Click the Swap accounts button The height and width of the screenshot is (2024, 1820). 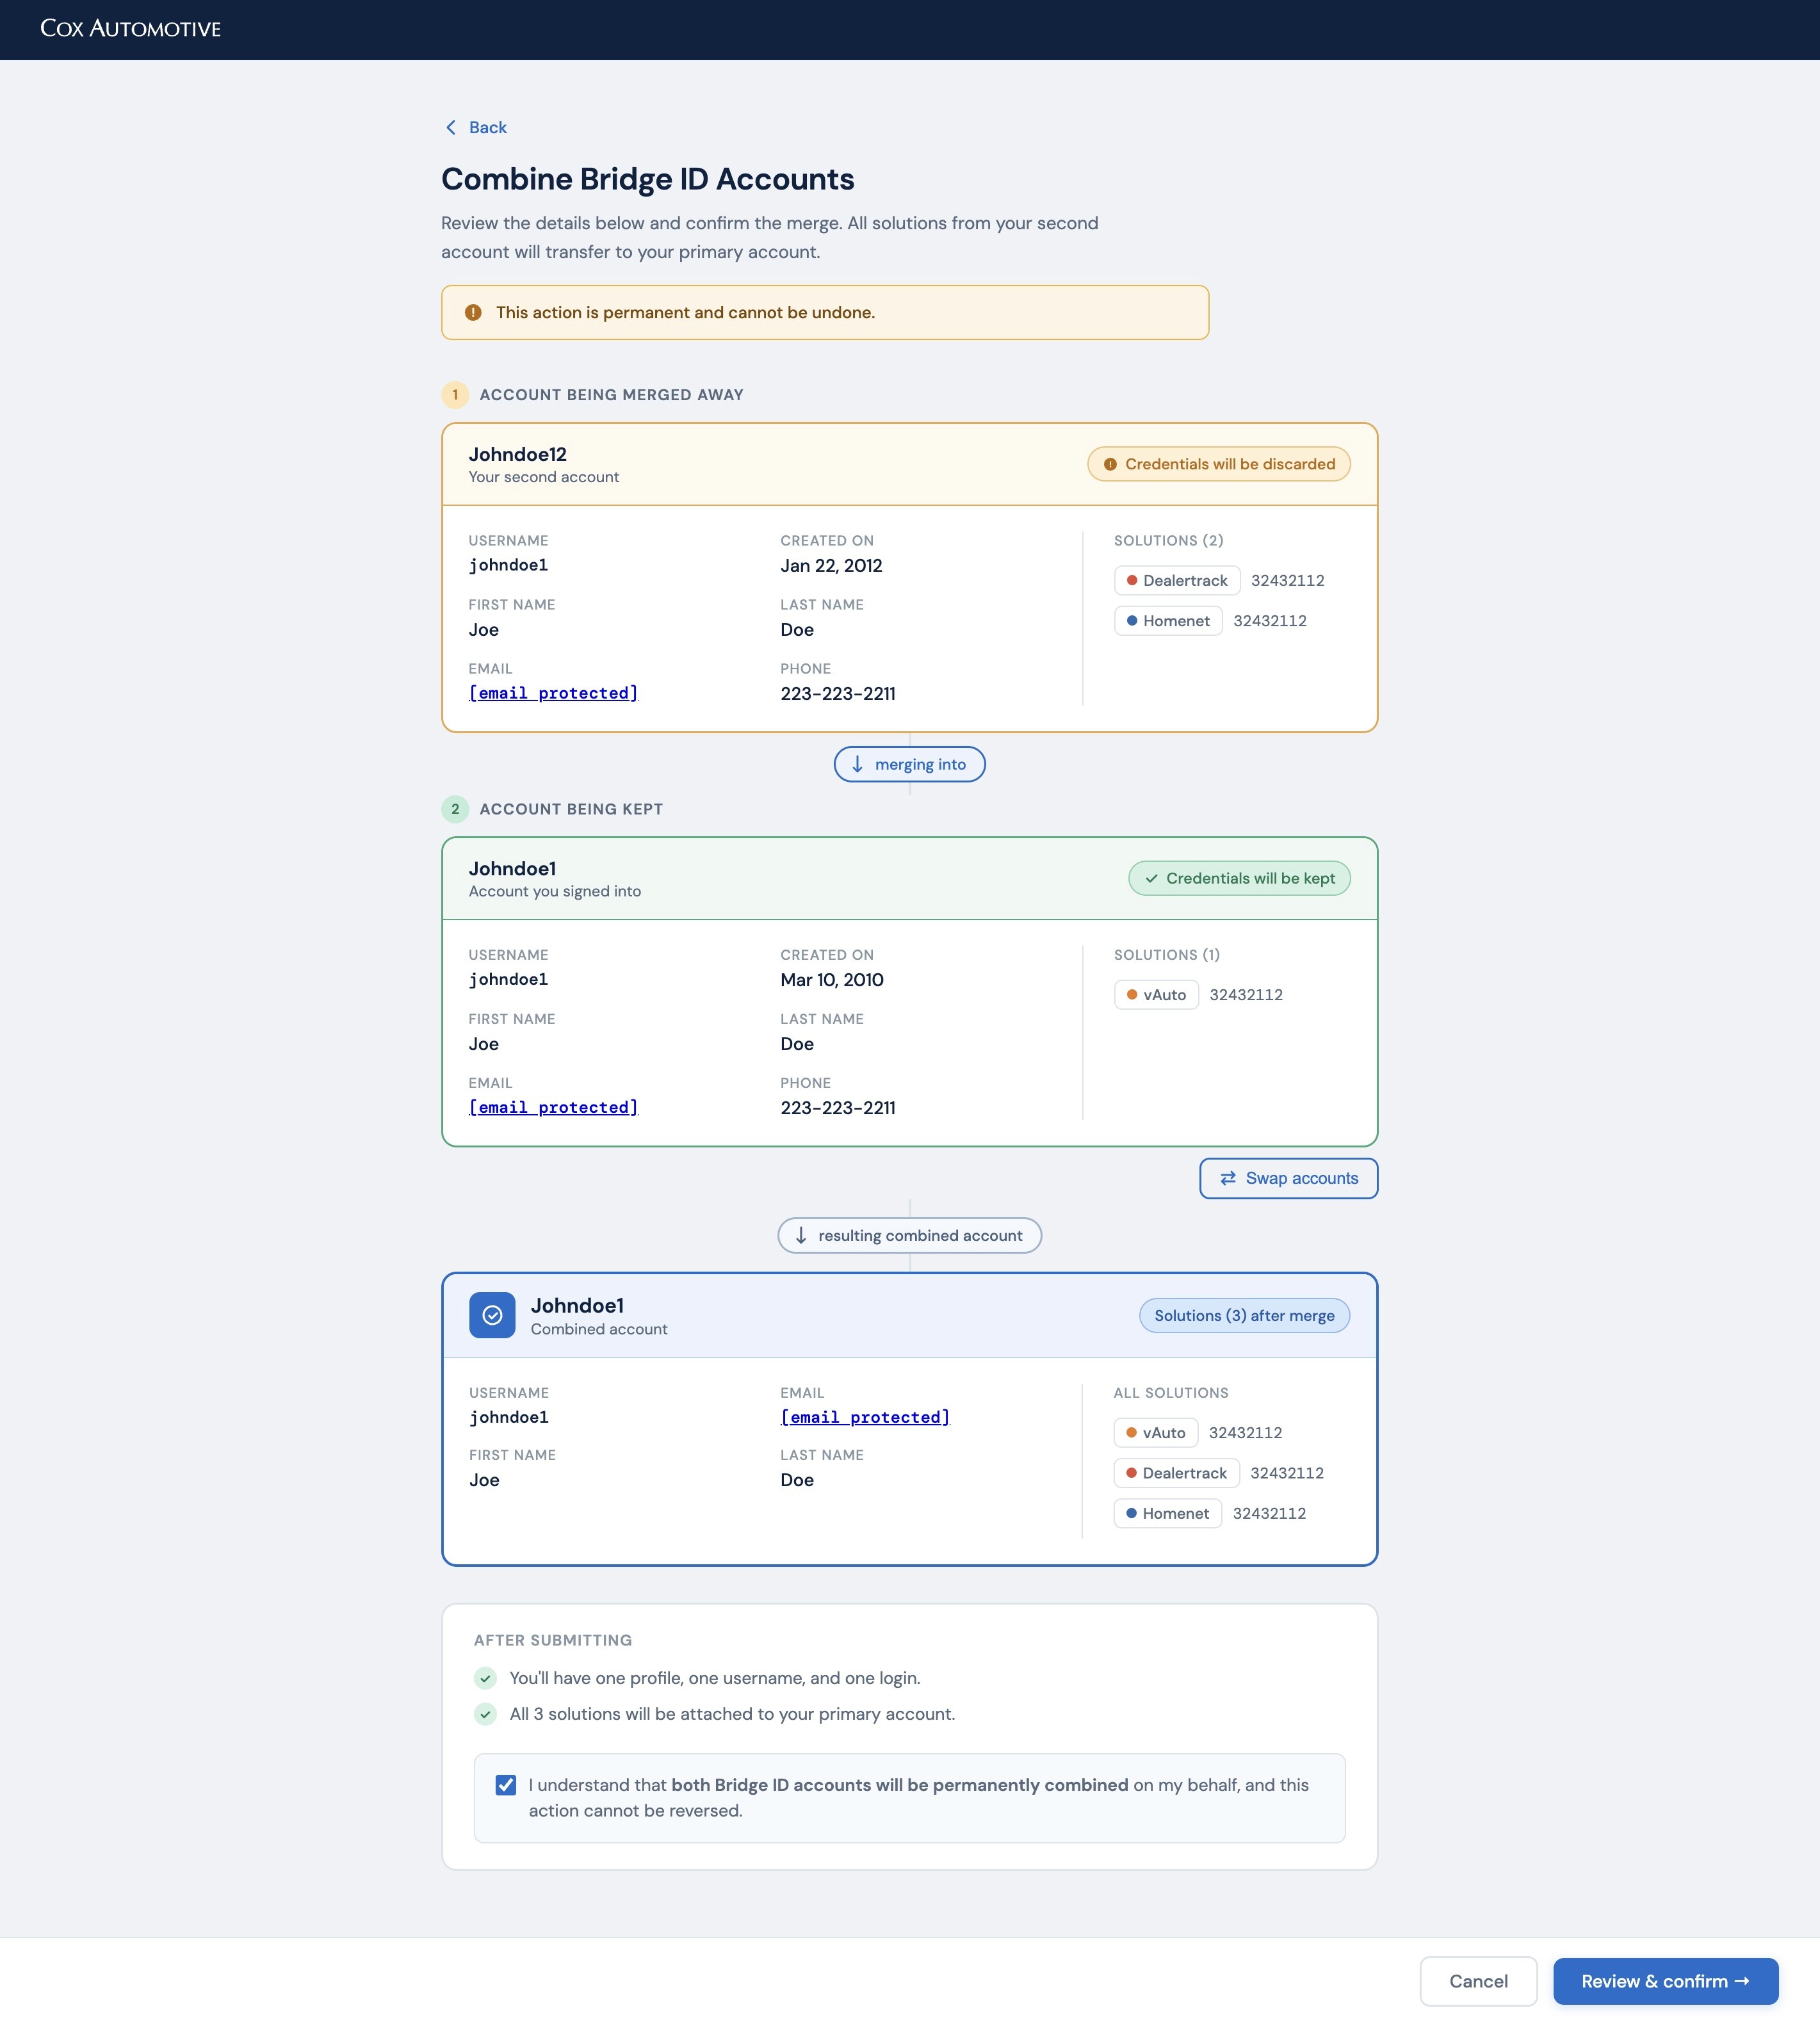pos(1288,1178)
